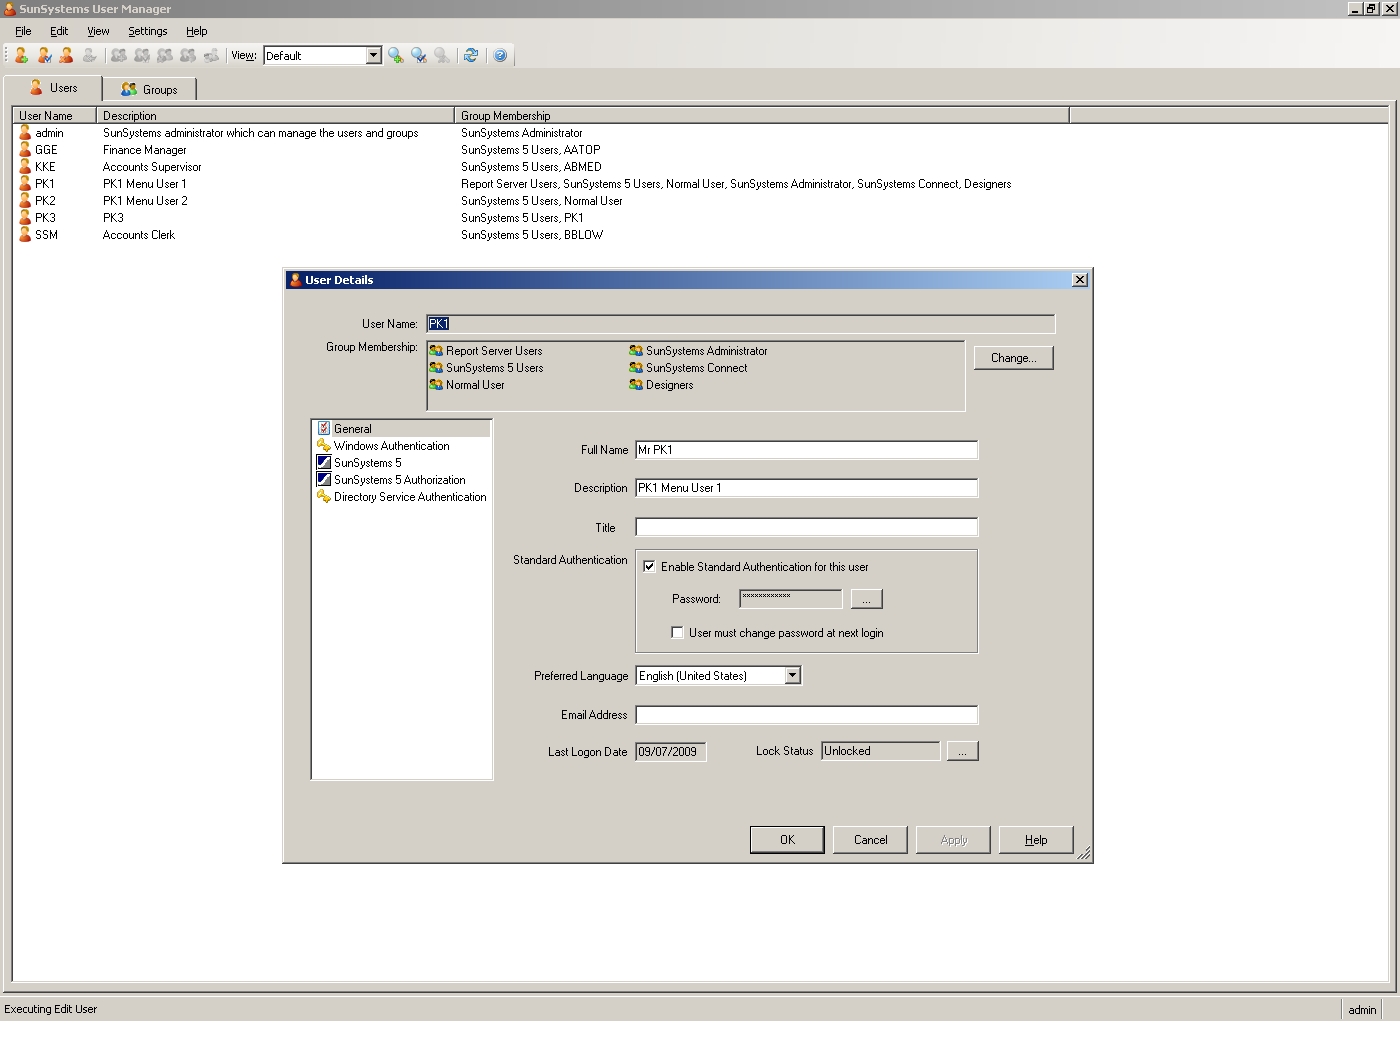This screenshot has height=1050, width=1400.
Task: Click the Full Name input field
Action: 806,450
